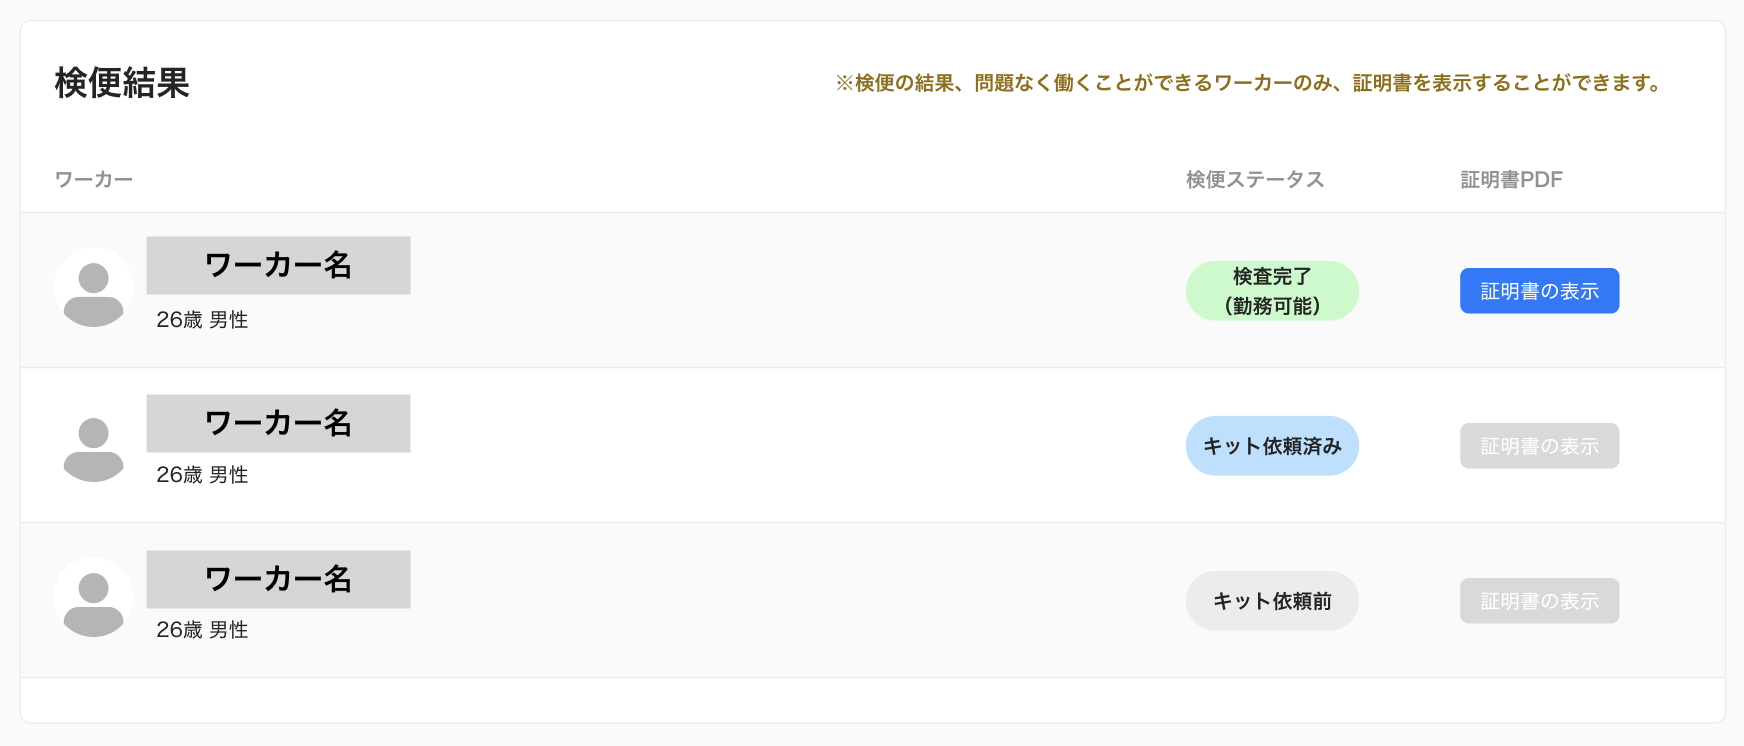This screenshot has width=1744, height=746.
Task: Click the second row's ワーカー名 name label
Action: 278,423
